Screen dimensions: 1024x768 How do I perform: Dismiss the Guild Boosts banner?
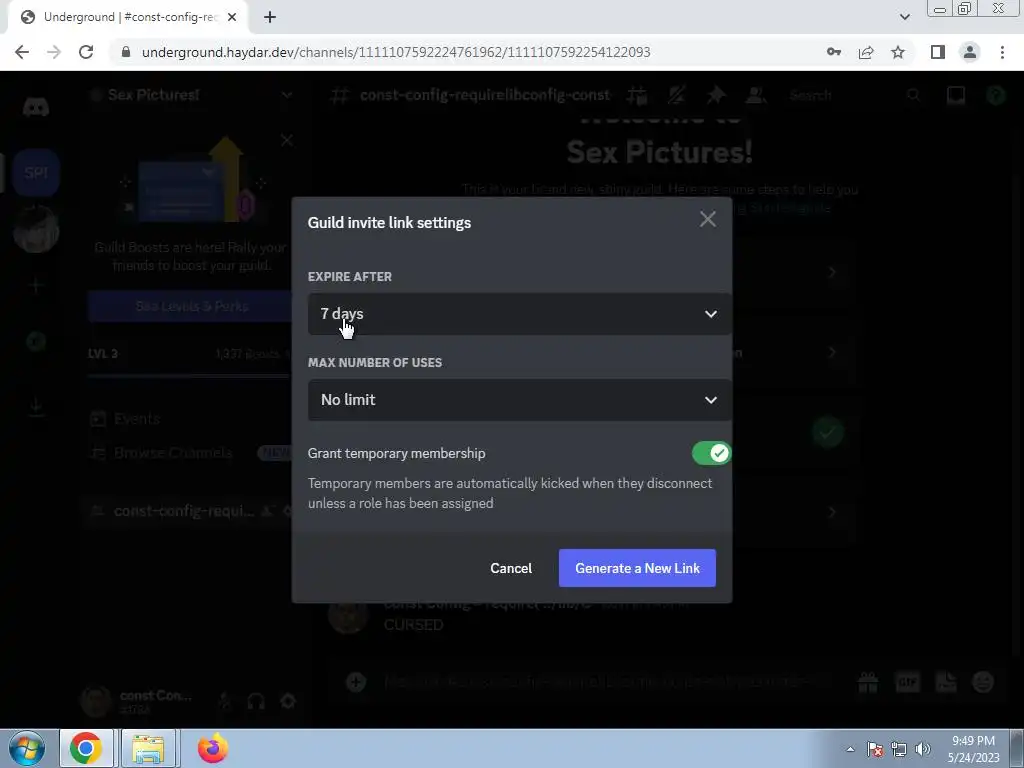287,140
